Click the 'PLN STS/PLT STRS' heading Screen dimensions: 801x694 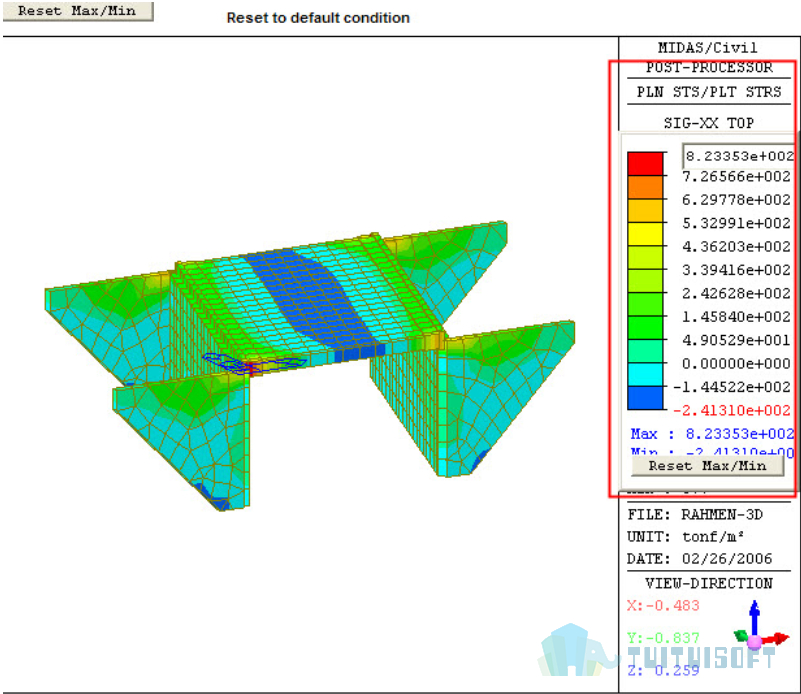tap(709, 92)
